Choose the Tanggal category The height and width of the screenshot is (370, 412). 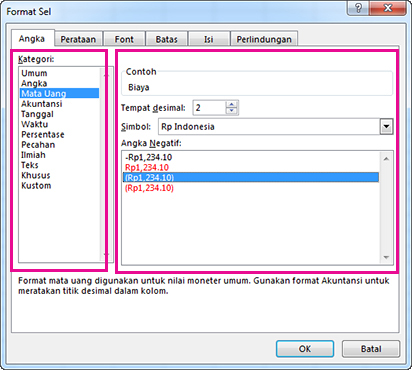[x=59, y=114]
